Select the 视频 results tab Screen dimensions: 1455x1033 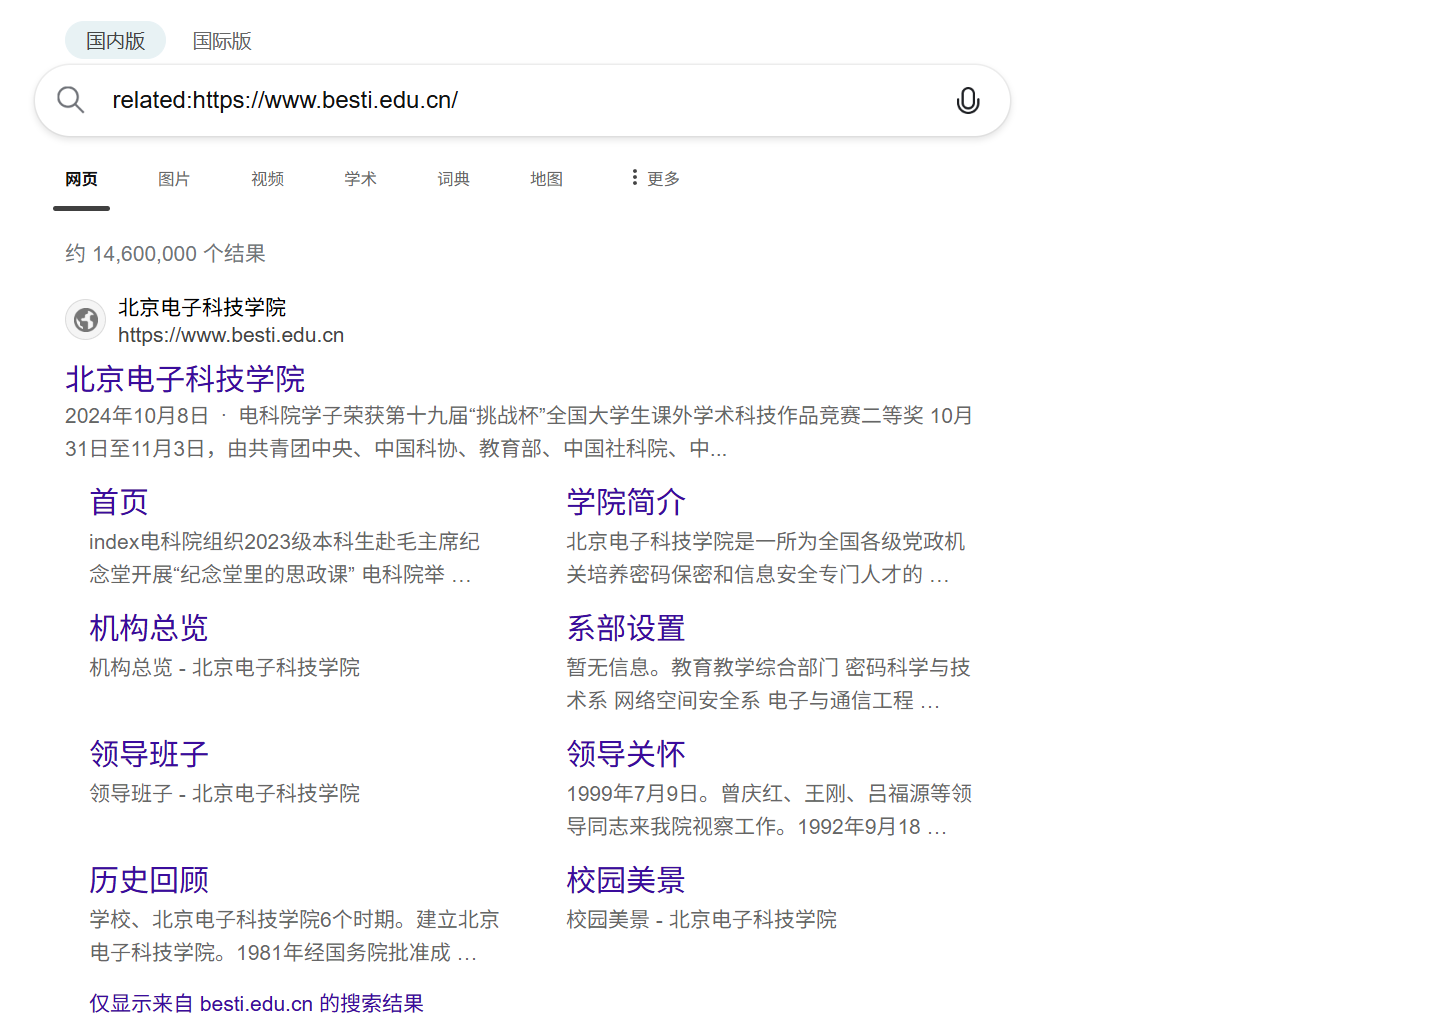267,179
